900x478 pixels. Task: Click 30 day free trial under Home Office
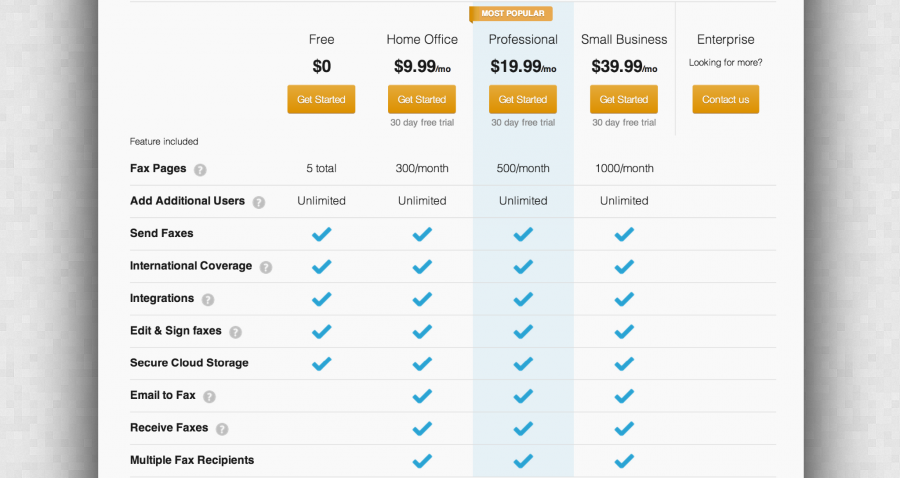click(x=422, y=123)
